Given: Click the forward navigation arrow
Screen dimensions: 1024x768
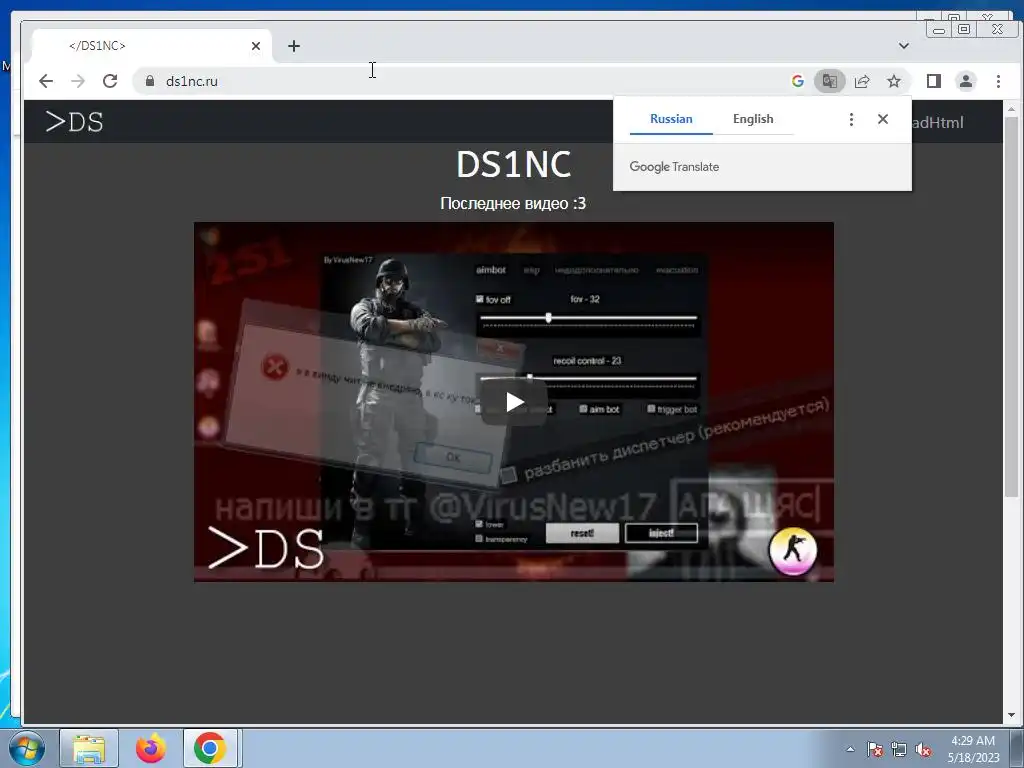Looking at the screenshot, I should tap(78, 81).
